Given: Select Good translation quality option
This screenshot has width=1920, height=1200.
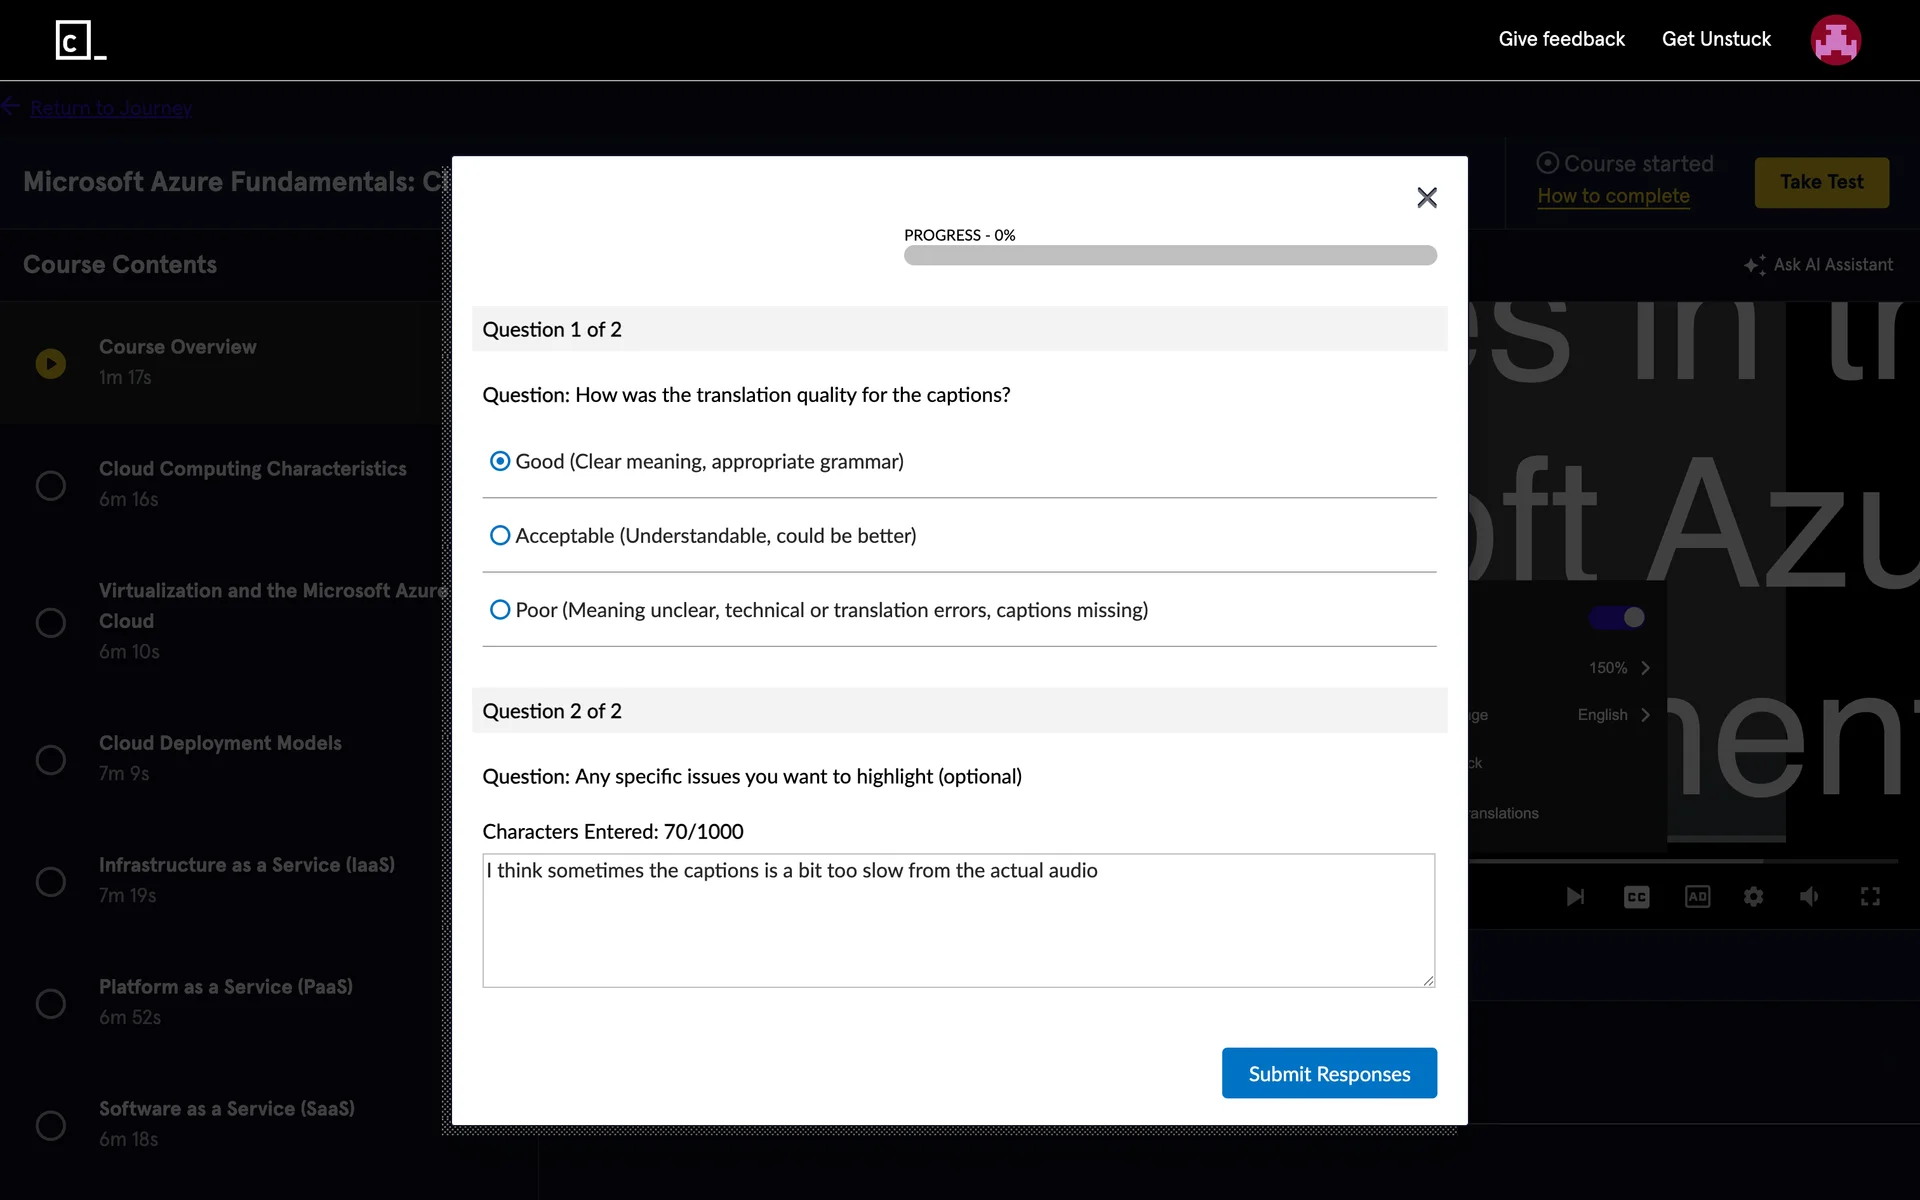Looking at the screenshot, I should (x=500, y=461).
